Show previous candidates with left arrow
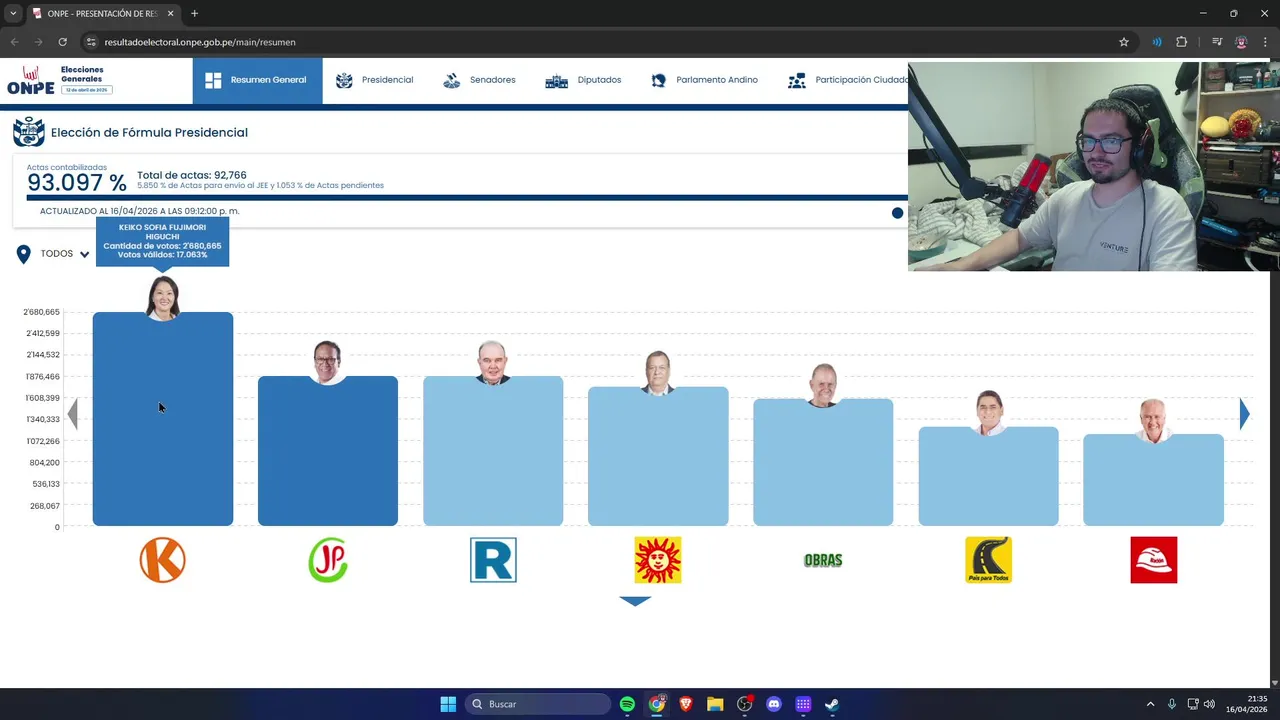The height and width of the screenshot is (720, 1280). (x=73, y=414)
